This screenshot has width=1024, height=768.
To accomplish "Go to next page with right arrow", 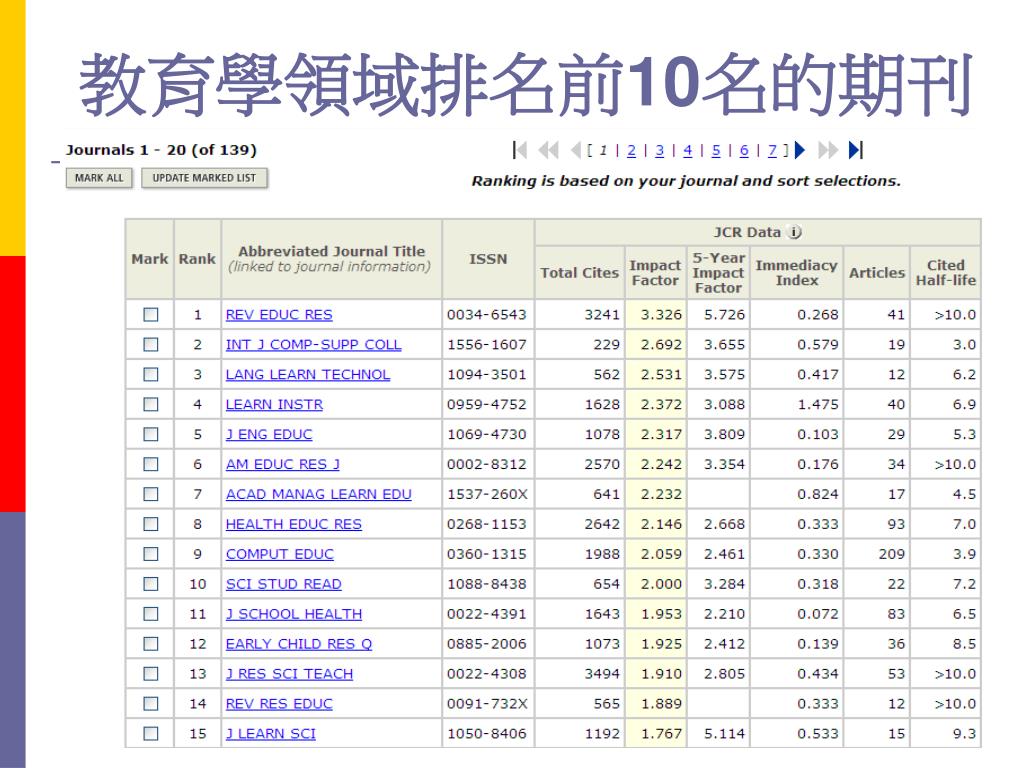I will pos(800,150).
